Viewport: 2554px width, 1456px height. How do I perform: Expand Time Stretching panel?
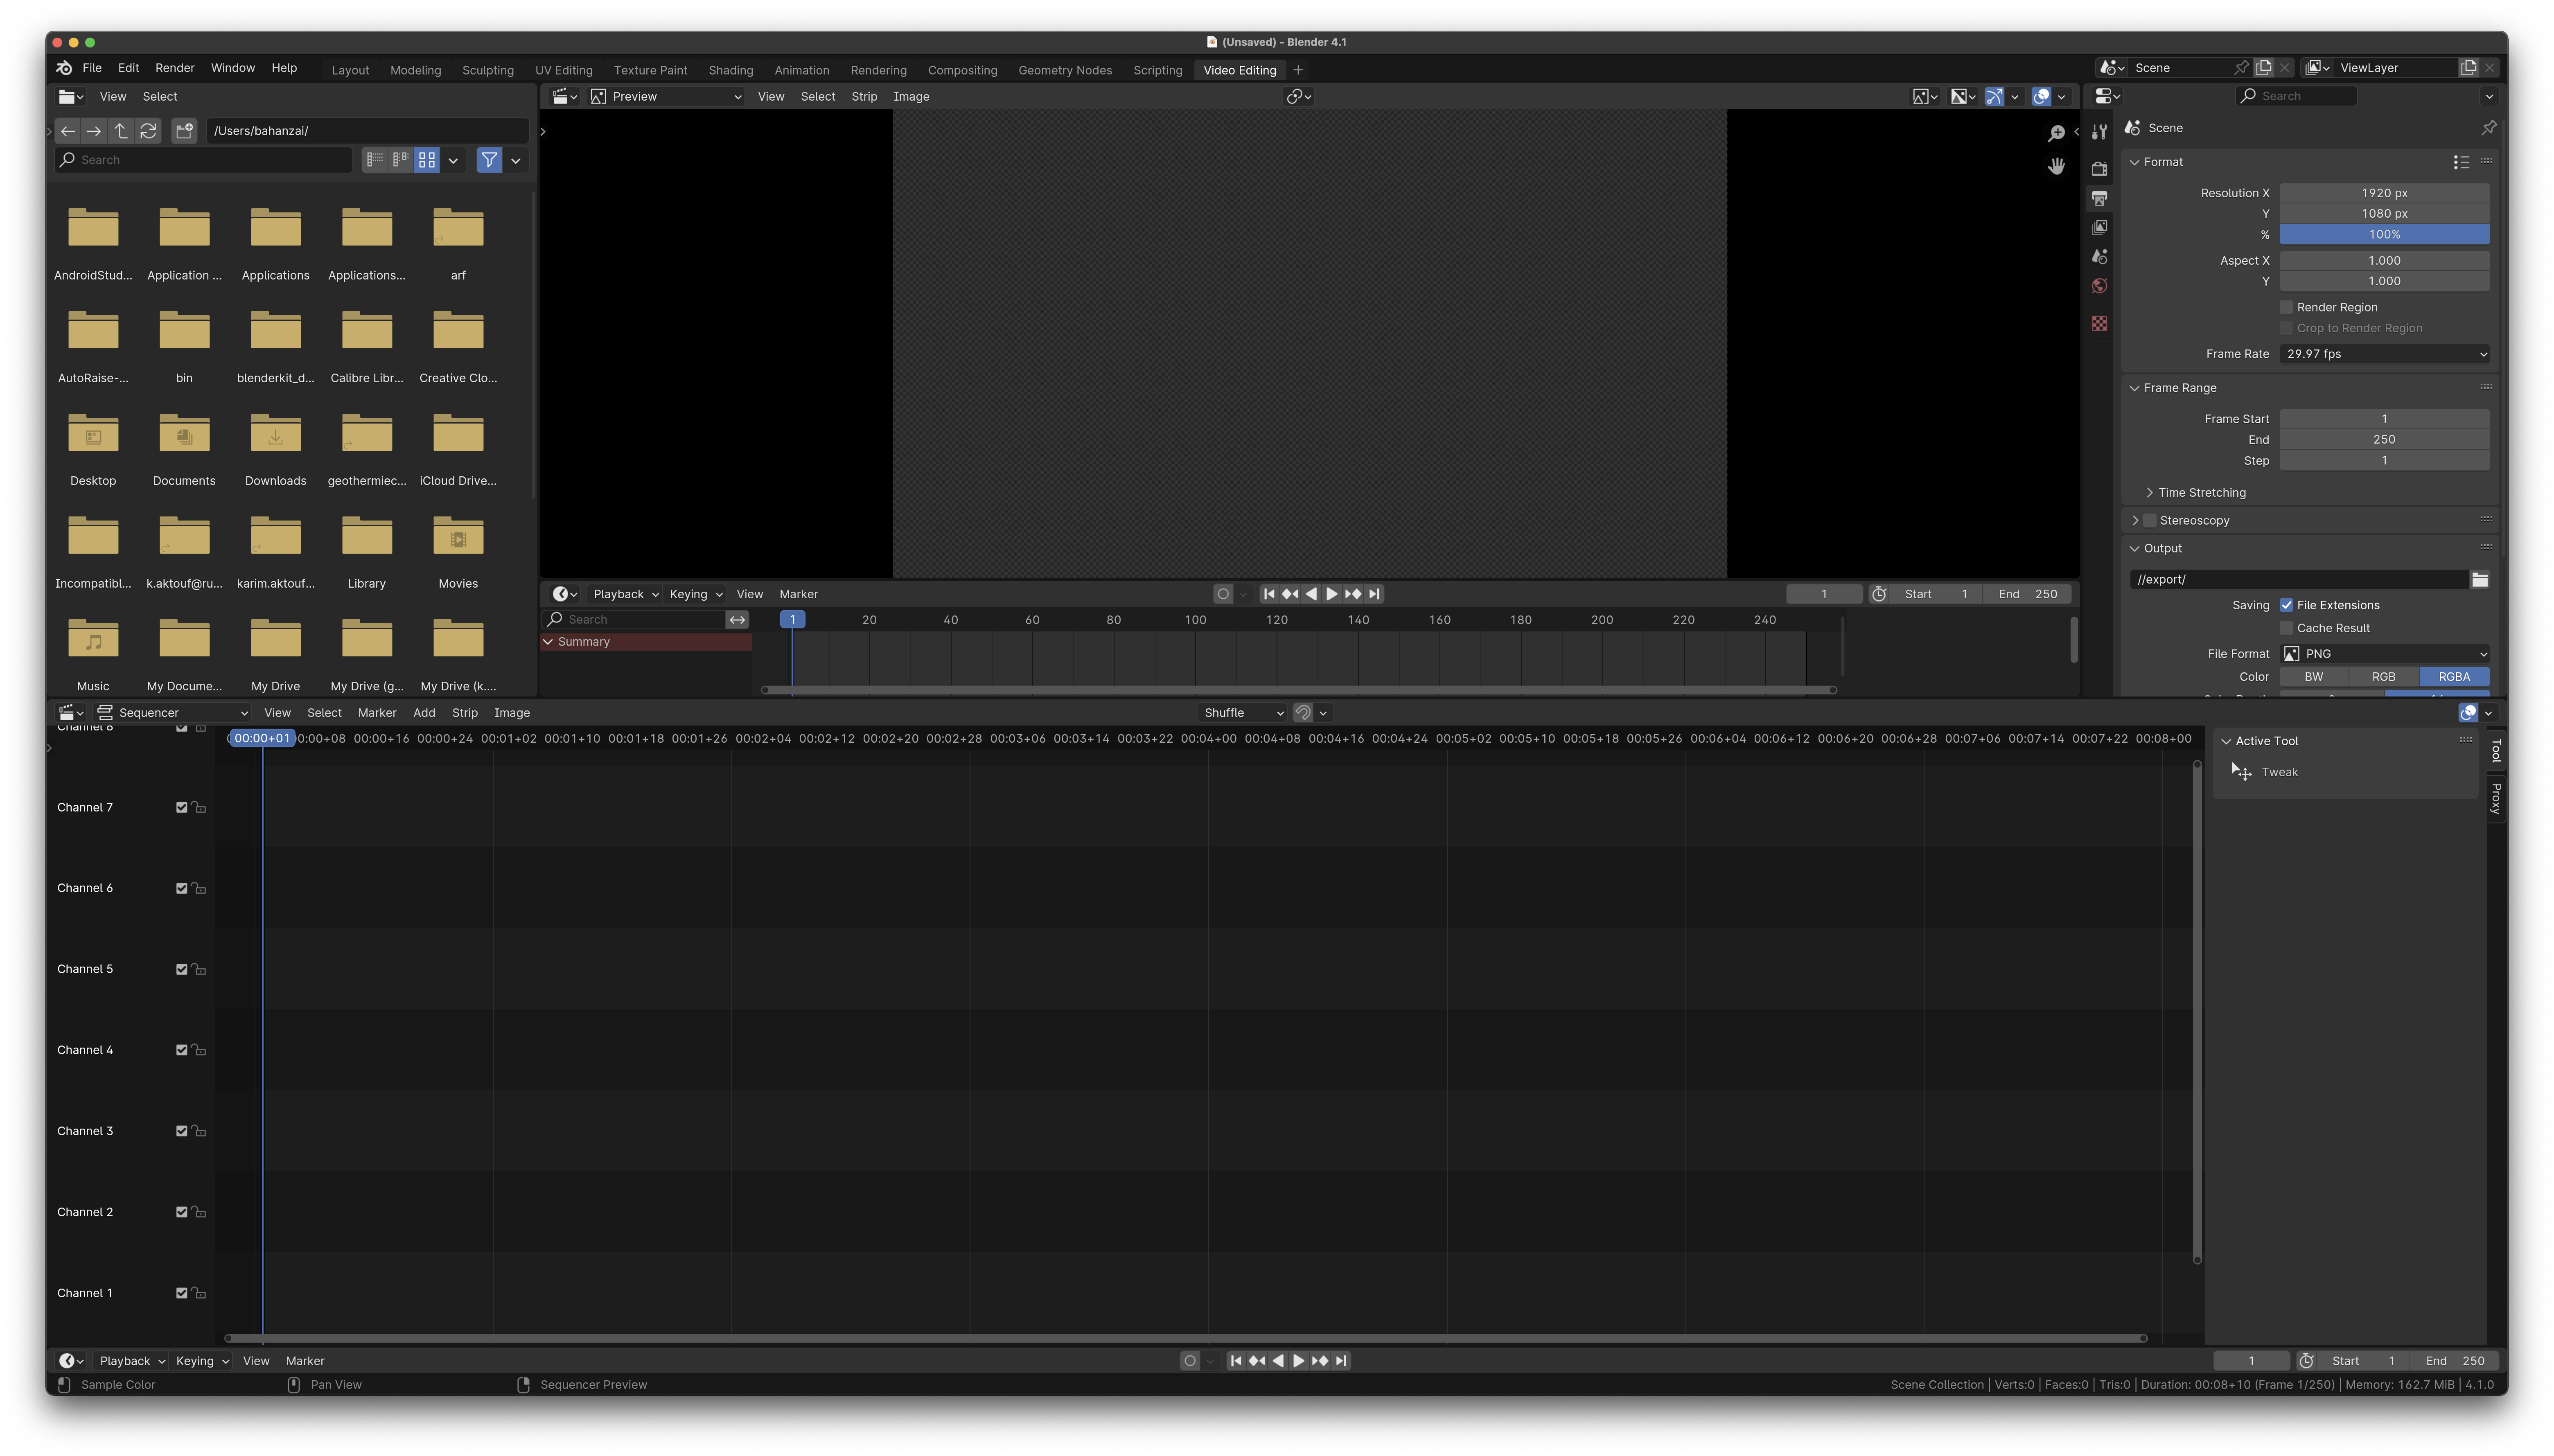point(2201,493)
